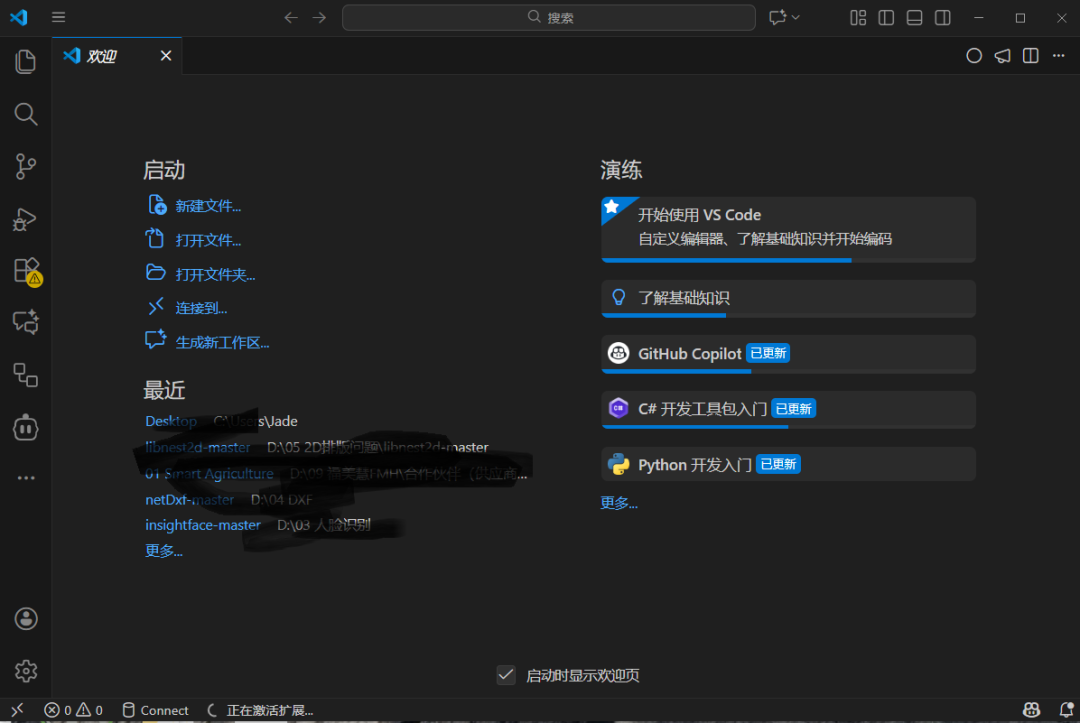Open recent folder Desktop
This screenshot has height=723, width=1080.
click(x=171, y=421)
